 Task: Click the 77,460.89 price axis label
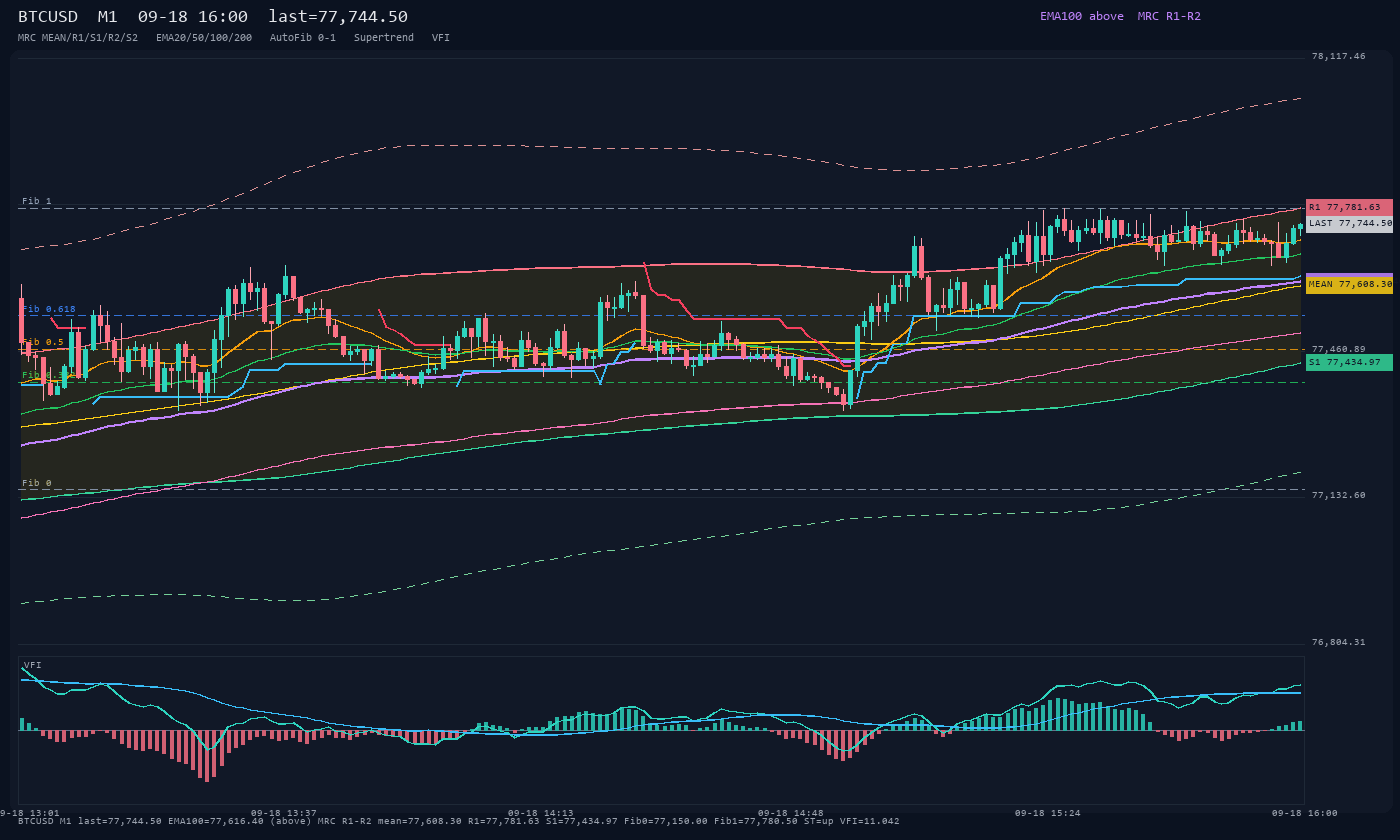click(x=1338, y=349)
